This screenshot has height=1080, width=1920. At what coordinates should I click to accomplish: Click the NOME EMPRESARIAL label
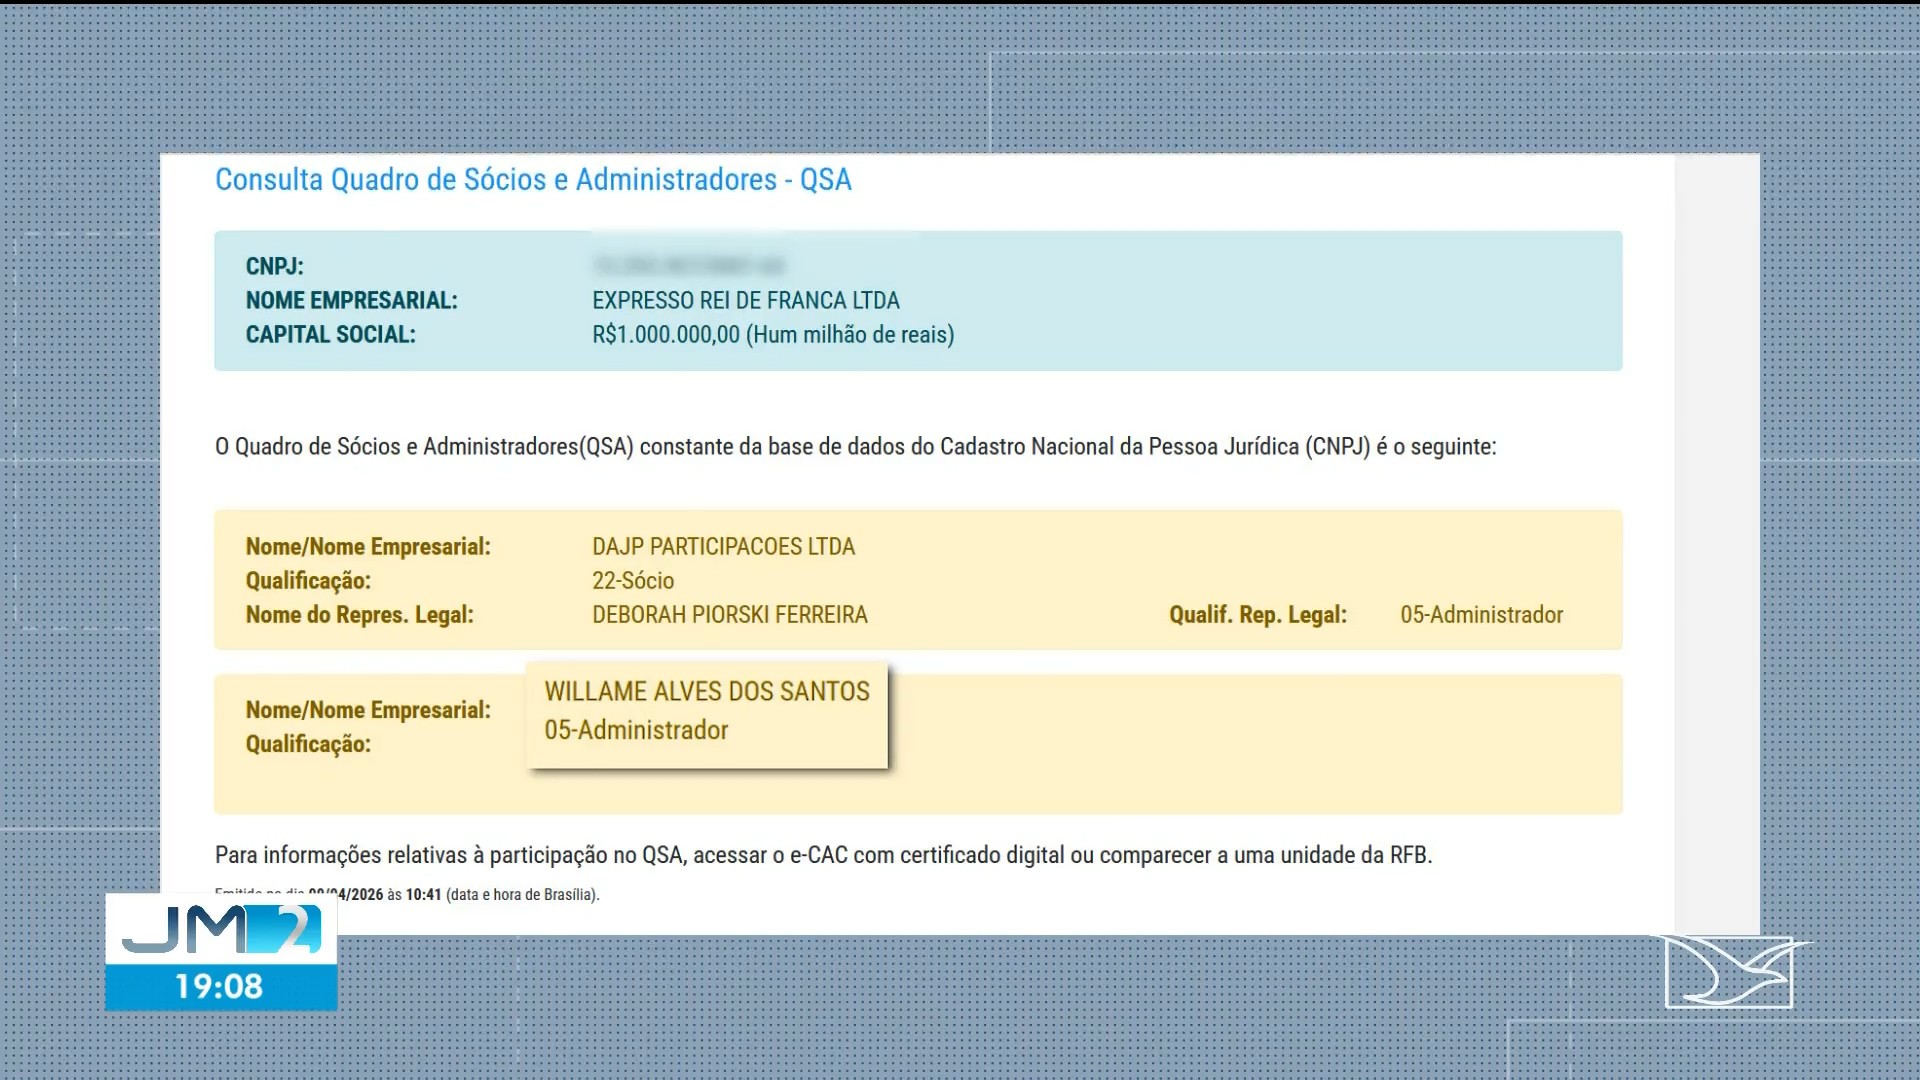tap(351, 301)
